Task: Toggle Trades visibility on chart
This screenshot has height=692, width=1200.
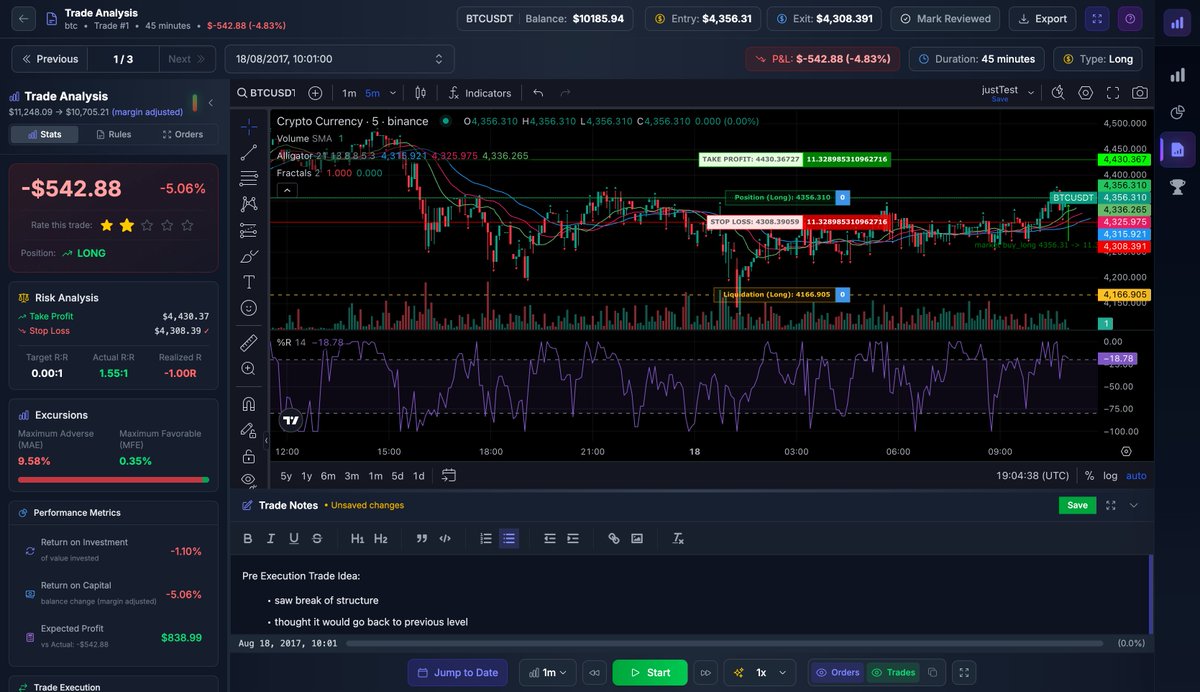Action: click(x=893, y=673)
